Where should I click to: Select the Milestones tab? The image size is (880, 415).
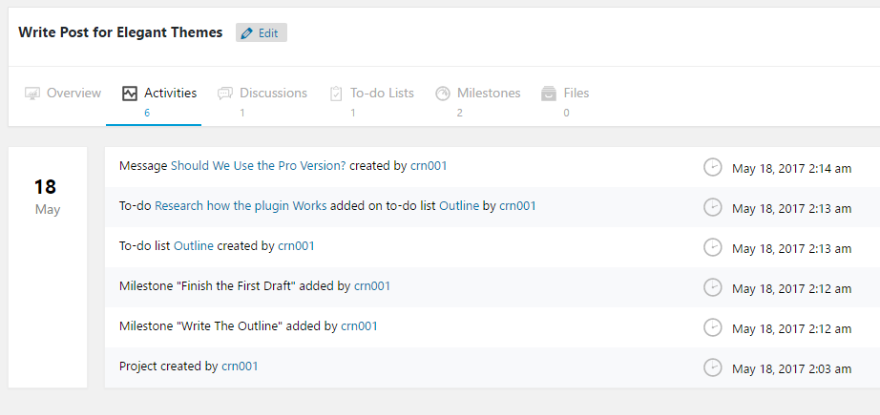pyautogui.click(x=488, y=93)
